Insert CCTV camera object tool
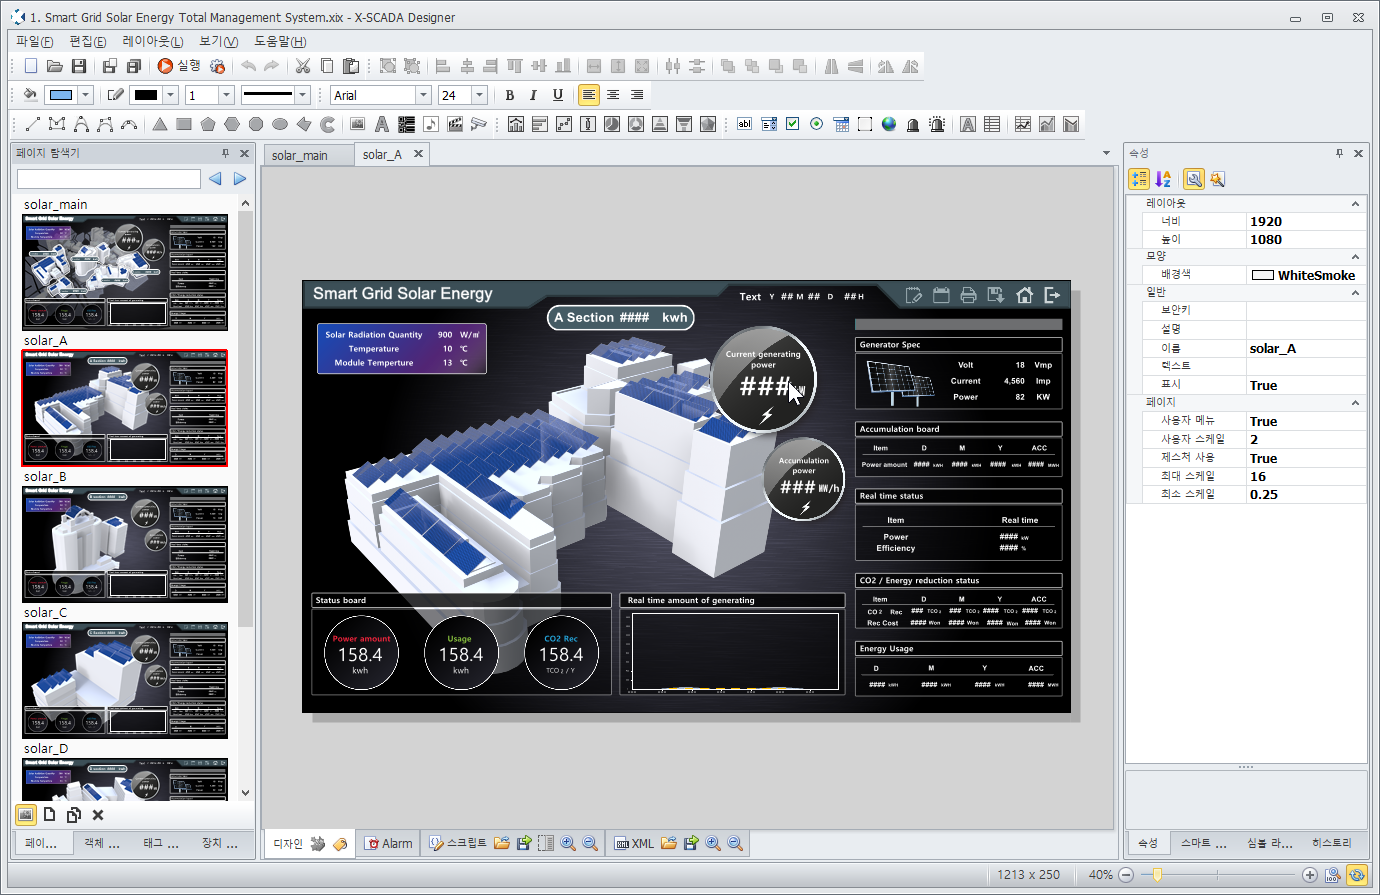Image resolution: width=1380 pixels, height=895 pixels. coord(479,124)
